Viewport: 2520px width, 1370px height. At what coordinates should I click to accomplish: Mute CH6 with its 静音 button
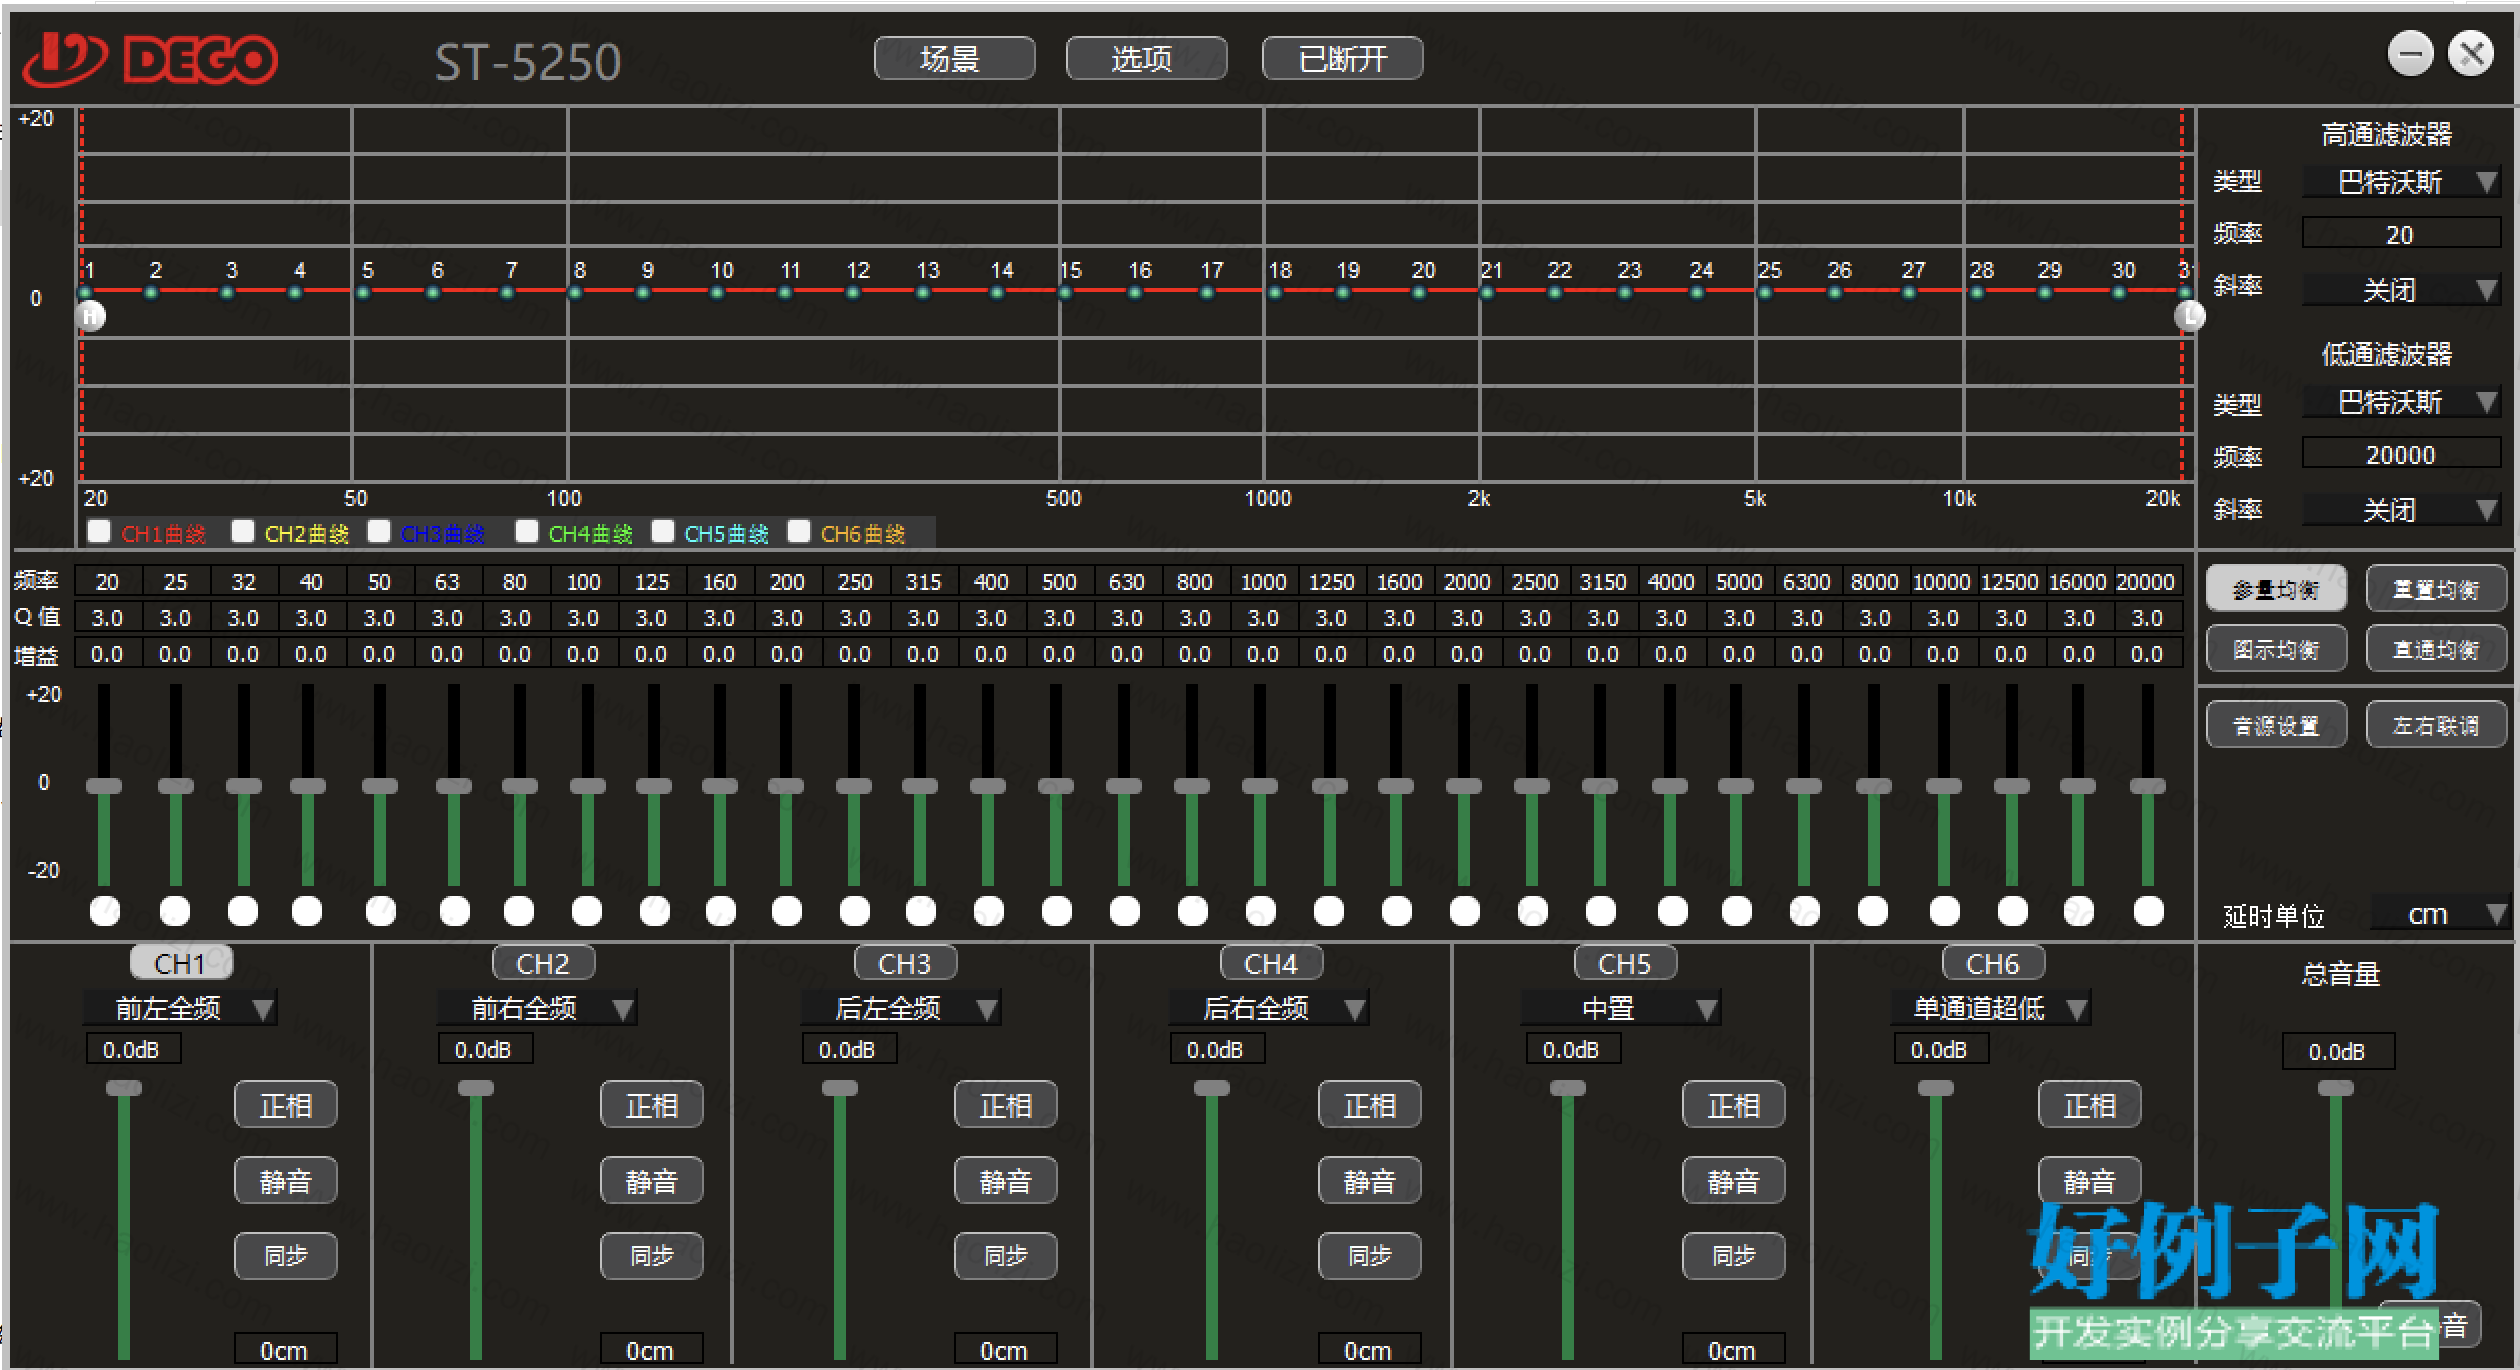coord(2090,1181)
